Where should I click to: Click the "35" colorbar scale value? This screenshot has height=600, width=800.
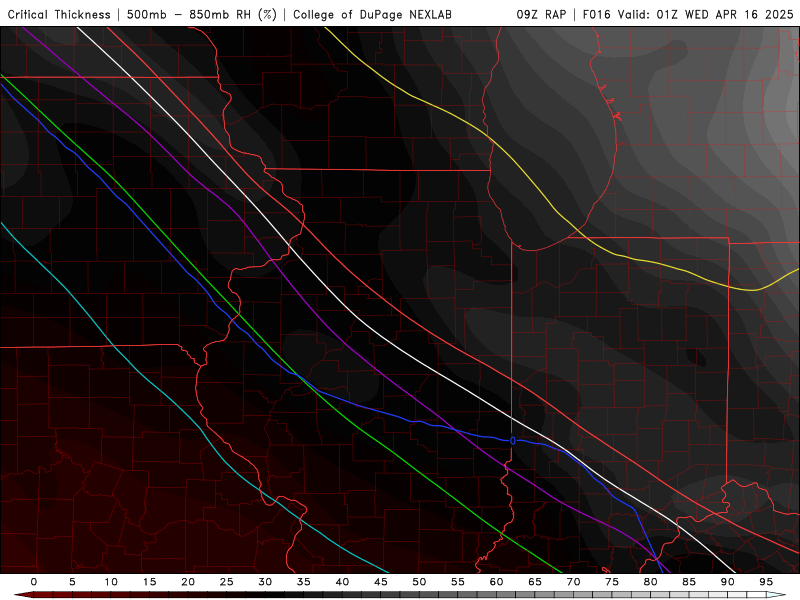(304, 582)
